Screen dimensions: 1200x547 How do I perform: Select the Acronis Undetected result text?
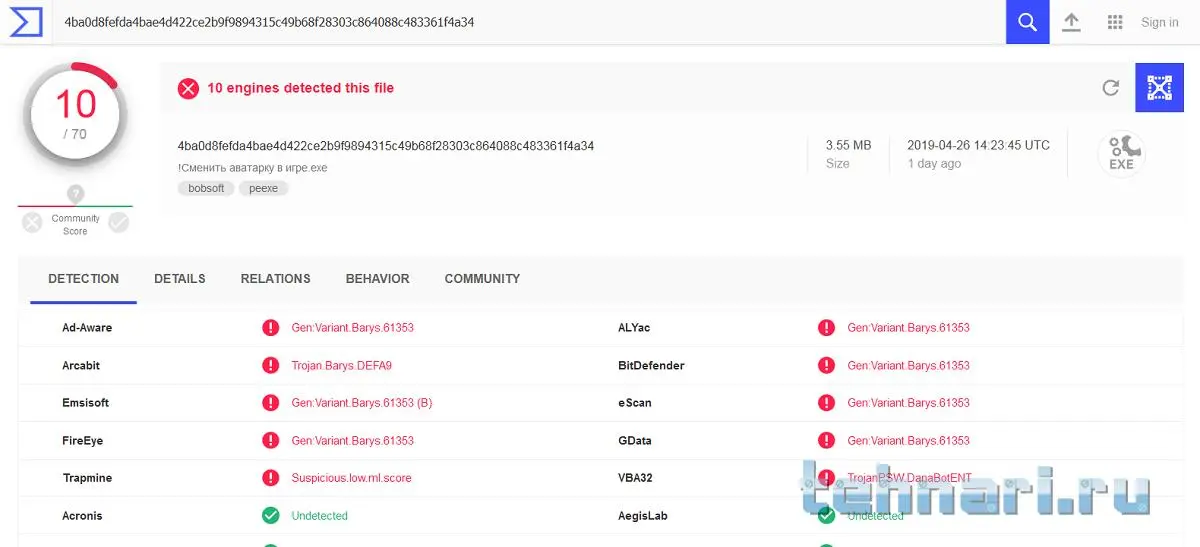coord(320,516)
